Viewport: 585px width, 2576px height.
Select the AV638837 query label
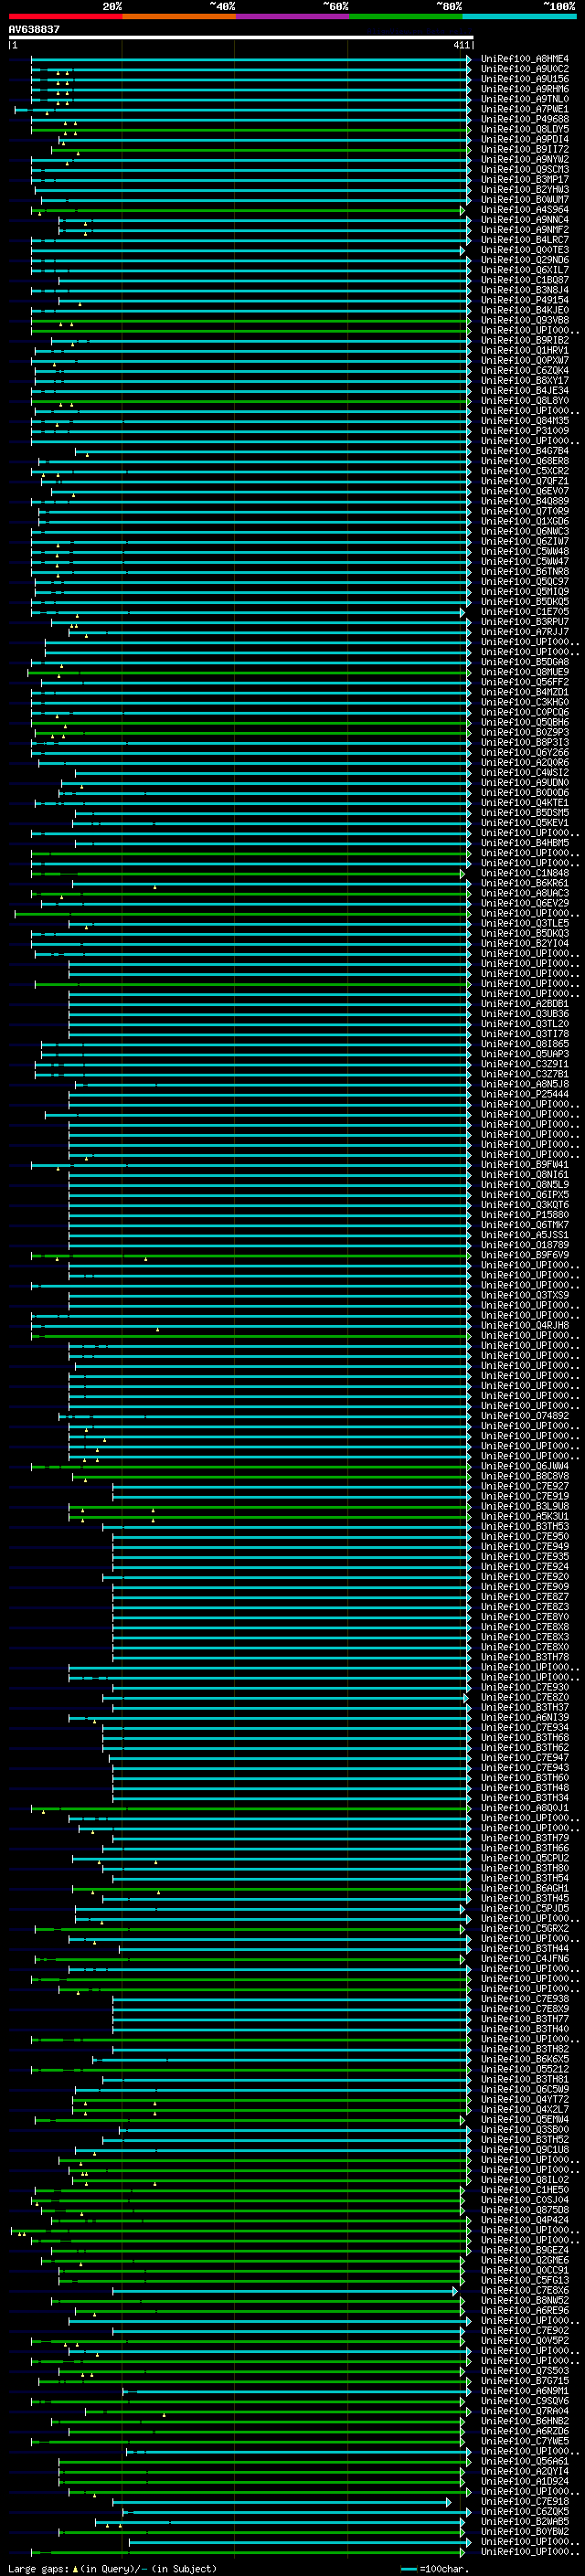click(x=34, y=29)
